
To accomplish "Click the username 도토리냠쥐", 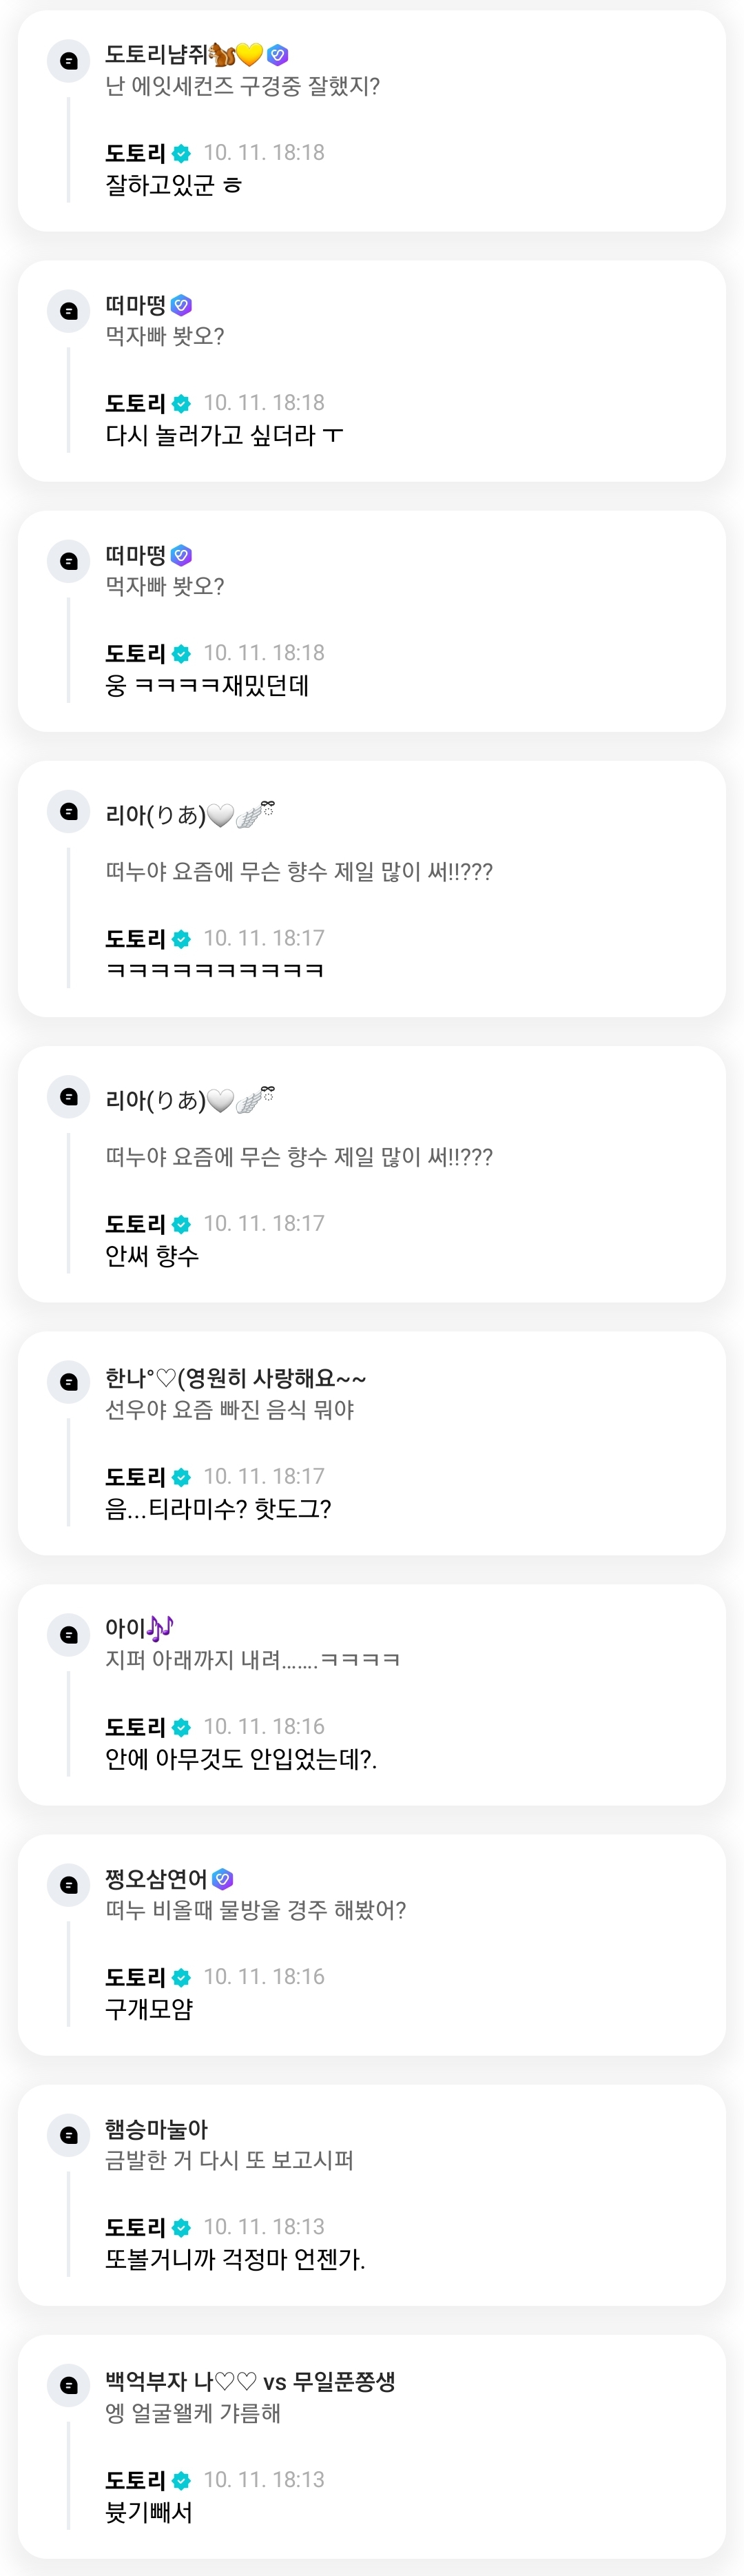I will [156, 55].
